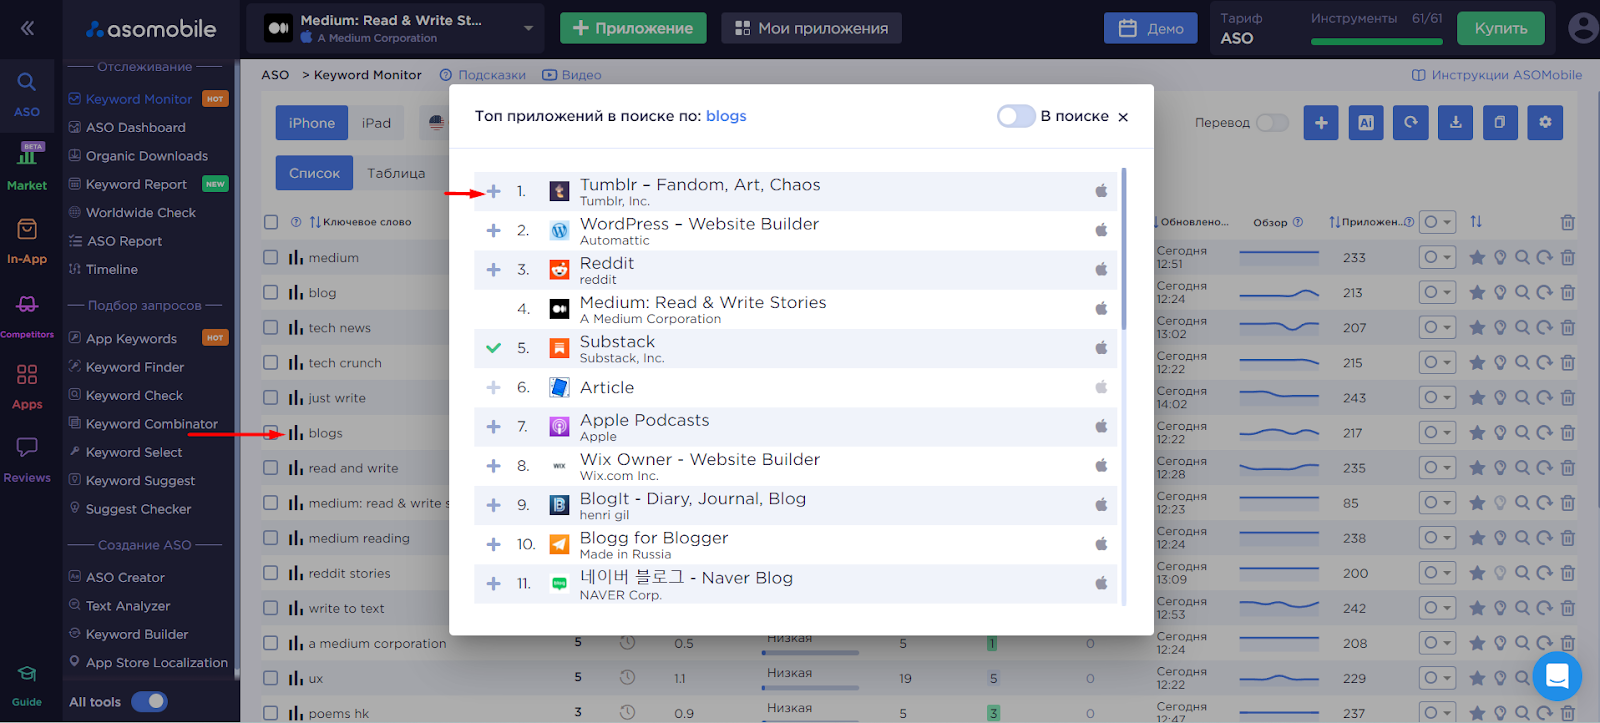Add Reddit app with the plus icon

493,269
